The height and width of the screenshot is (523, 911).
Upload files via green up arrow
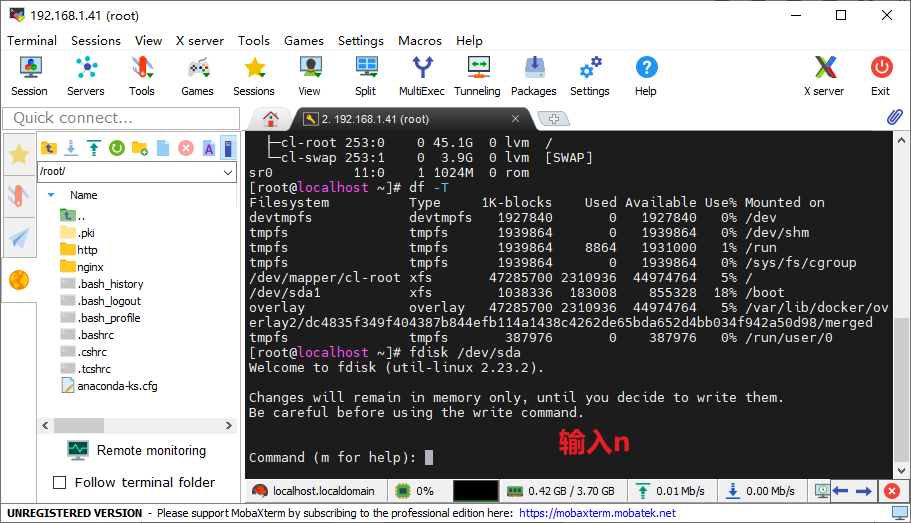click(94, 148)
